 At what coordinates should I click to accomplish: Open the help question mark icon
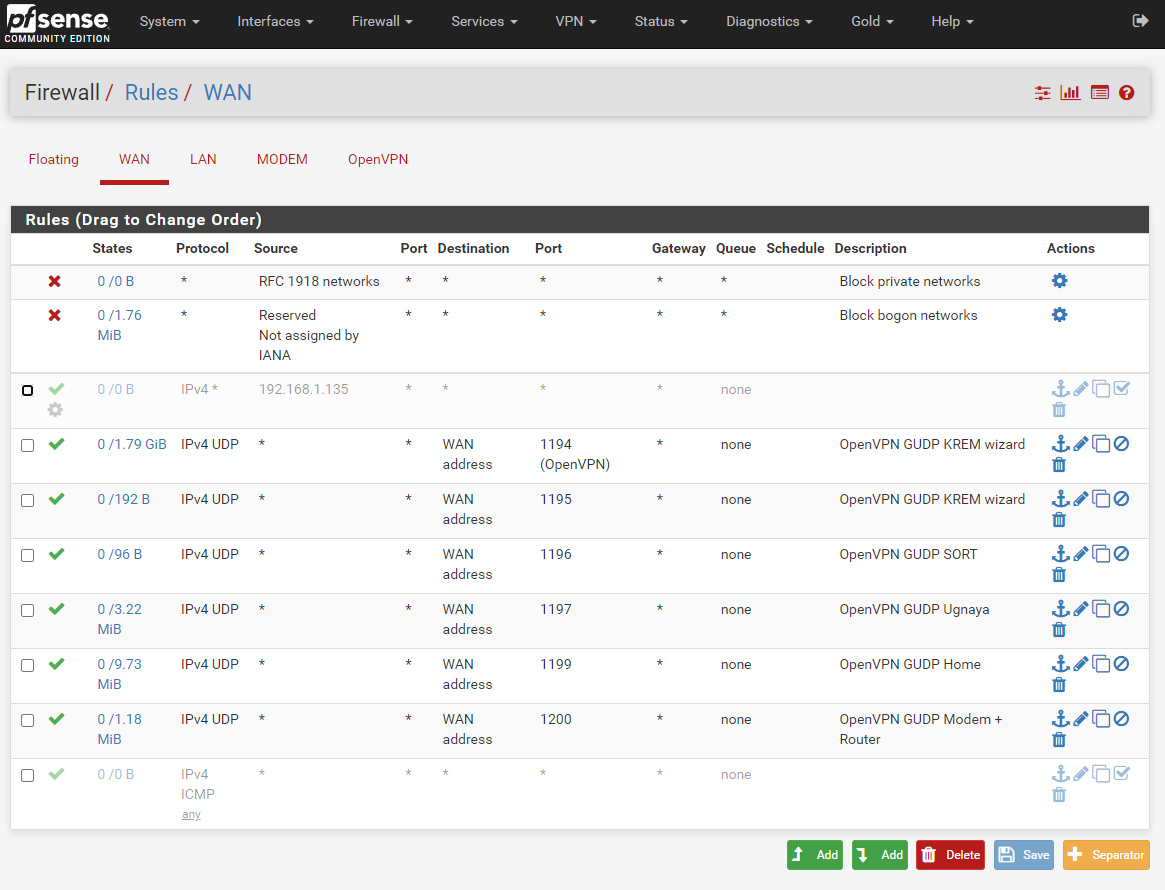point(1126,93)
